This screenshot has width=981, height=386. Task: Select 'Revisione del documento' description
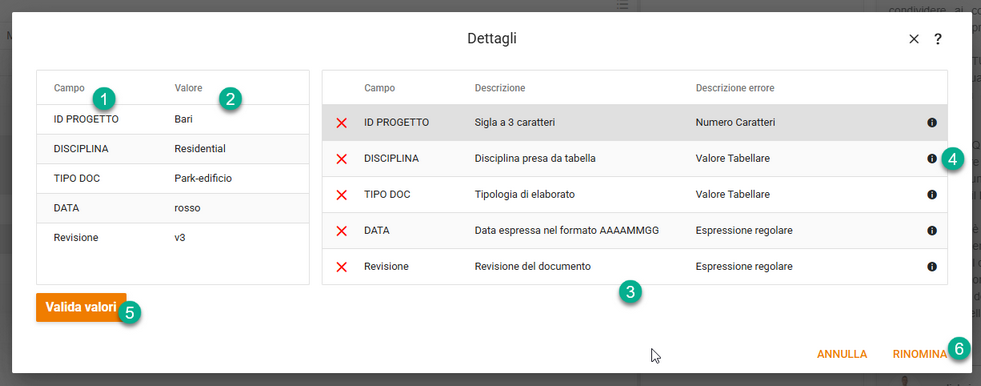533,267
